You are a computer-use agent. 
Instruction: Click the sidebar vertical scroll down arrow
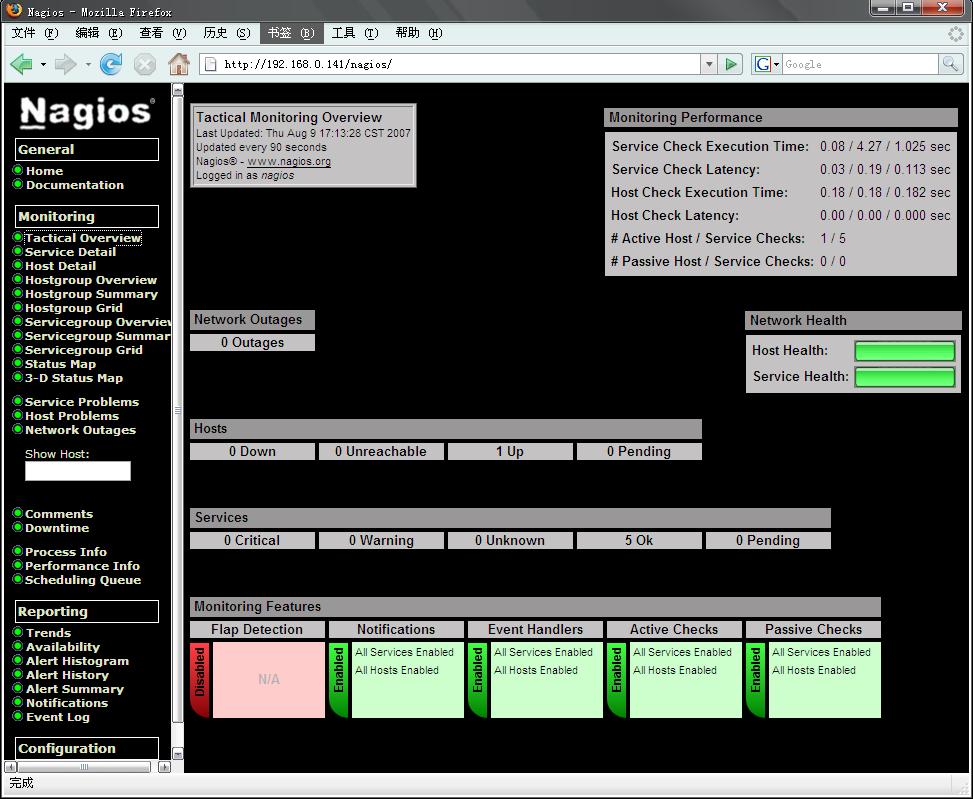coord(177,754)
